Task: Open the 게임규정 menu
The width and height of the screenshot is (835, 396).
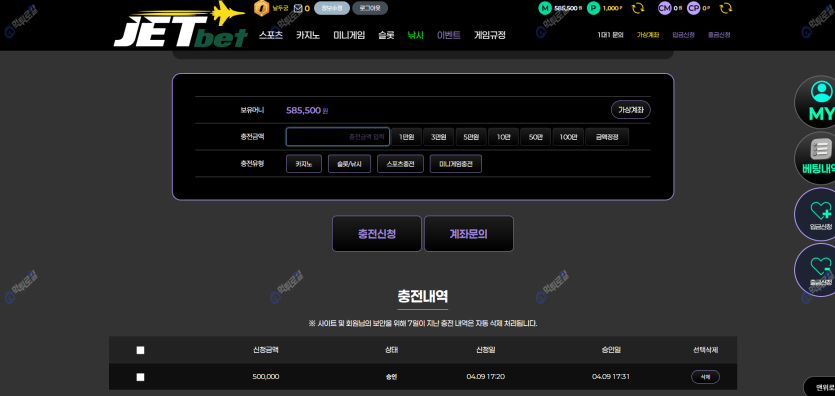Action: pyautogui.click(x=490, y=35)
